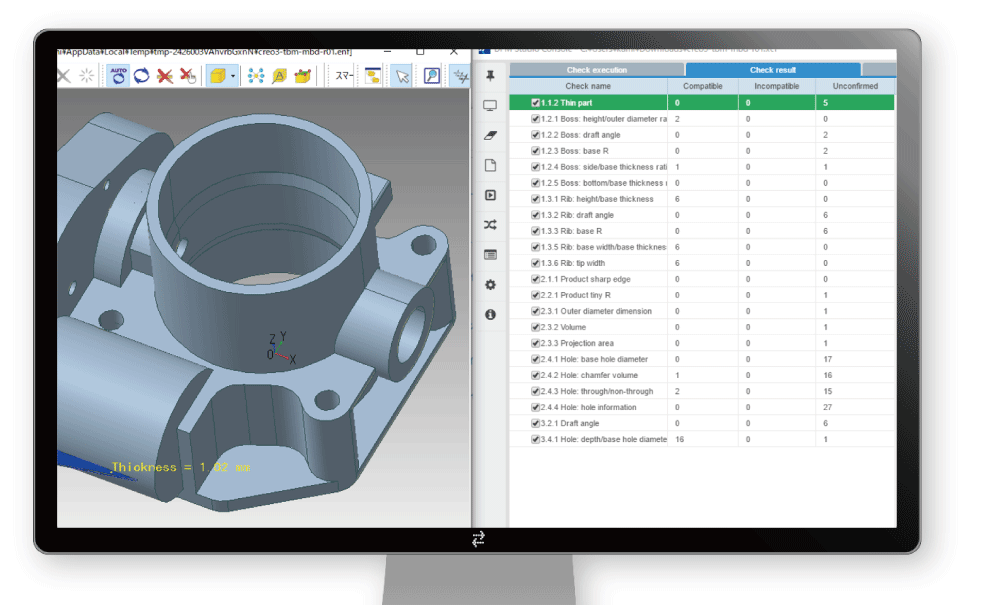Select the magnifier zoom tool
1000x605 pixels.
coord(432,77)
